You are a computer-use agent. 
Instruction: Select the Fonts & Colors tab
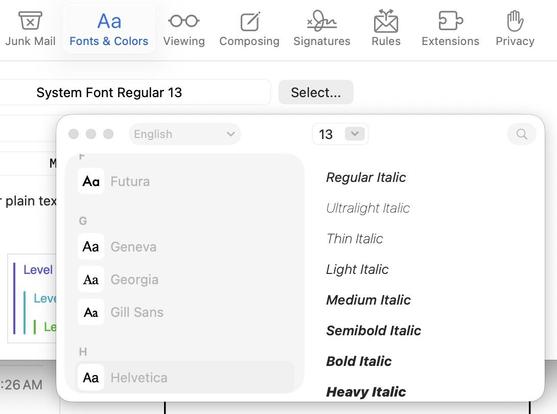coord(109,29)
